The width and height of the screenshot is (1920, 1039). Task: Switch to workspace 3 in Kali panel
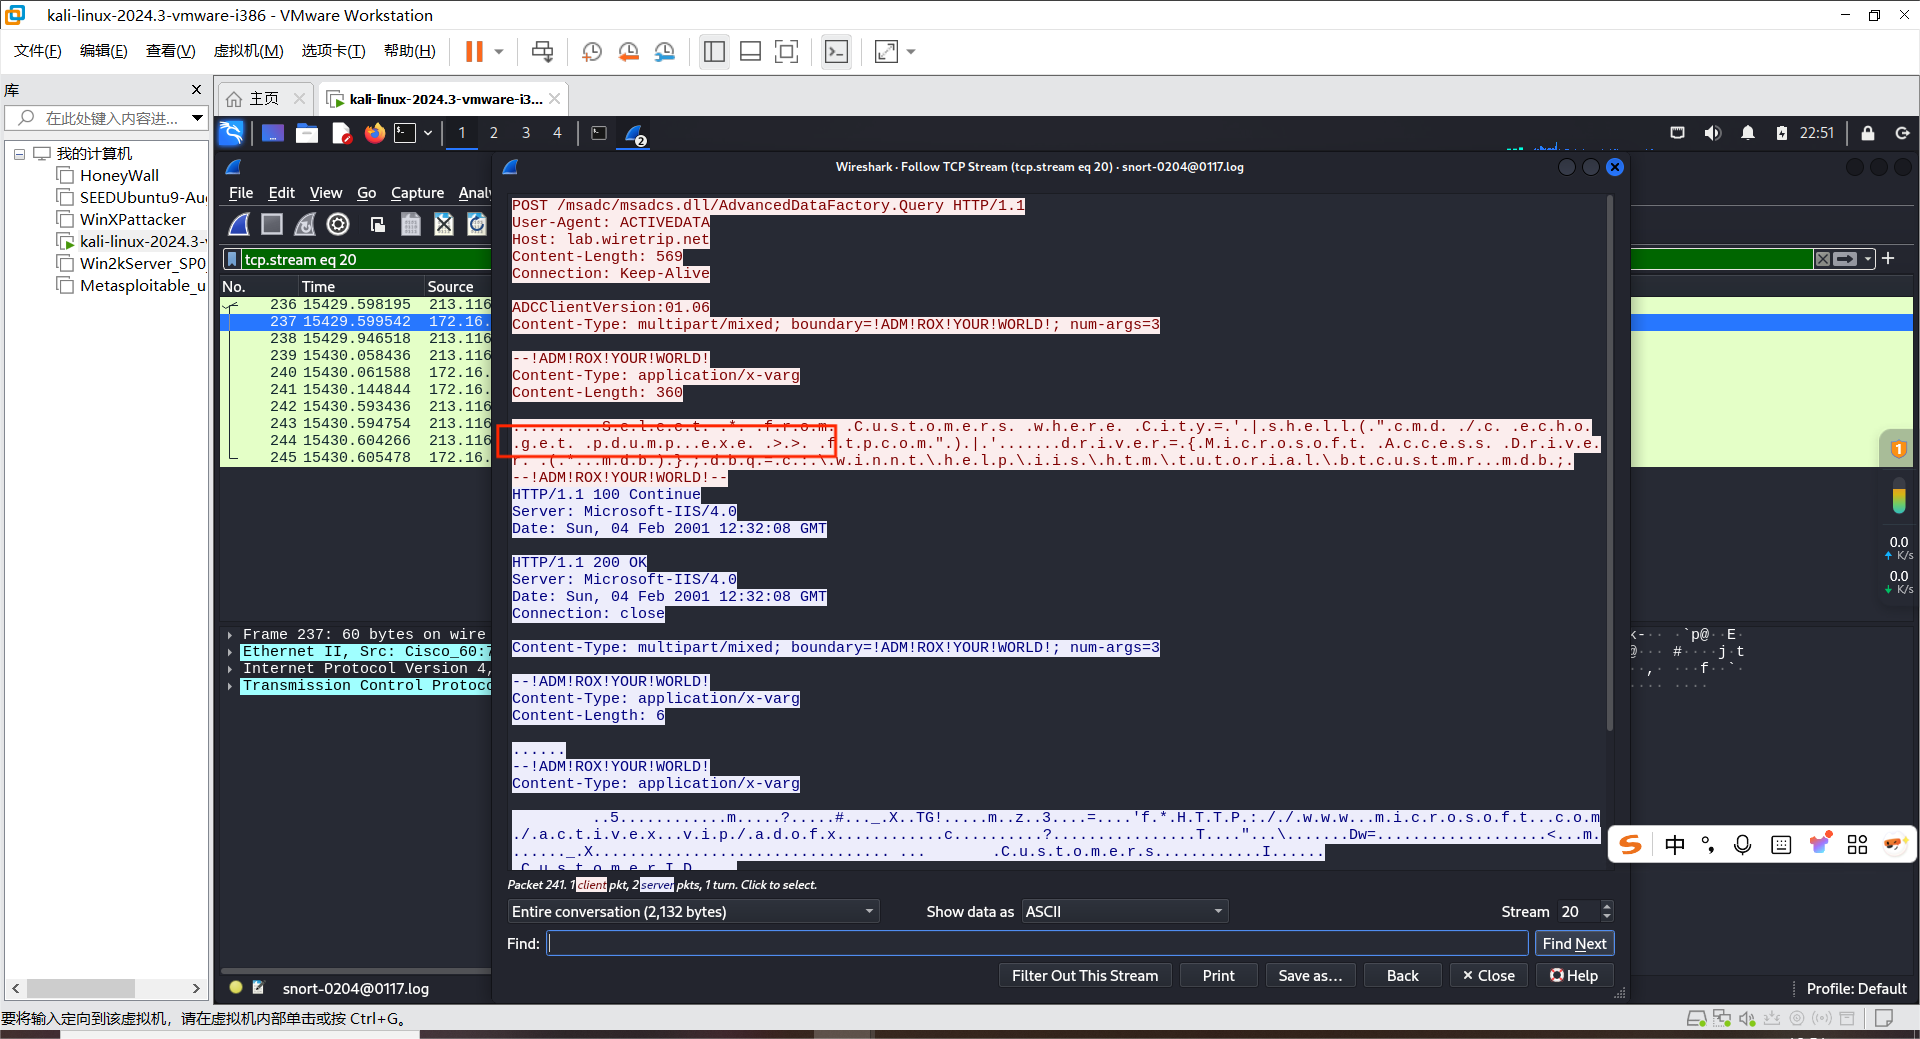pos(525,133)
